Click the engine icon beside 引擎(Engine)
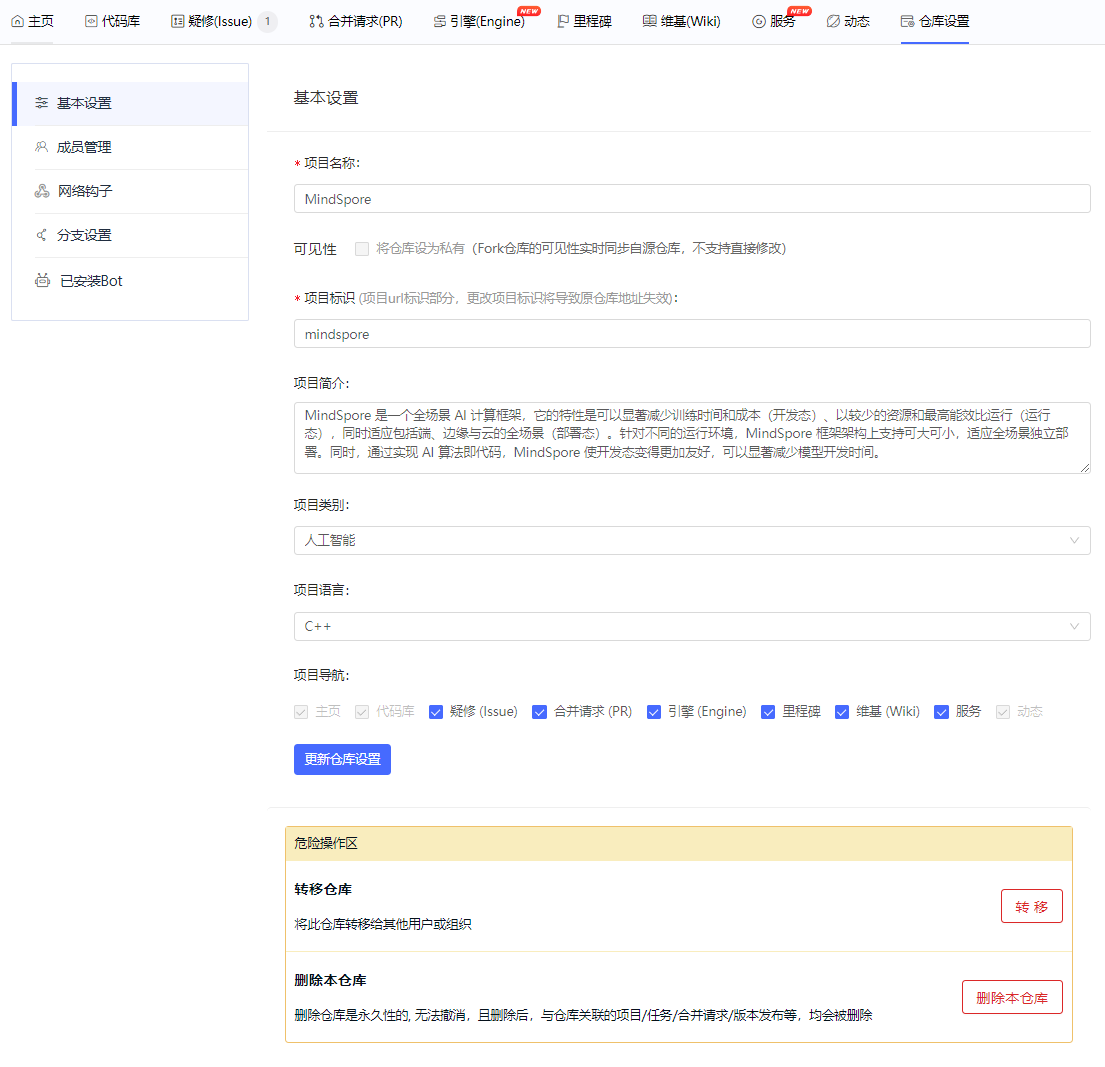Viewport: 1105px width, 1067px height. (440, 21)
